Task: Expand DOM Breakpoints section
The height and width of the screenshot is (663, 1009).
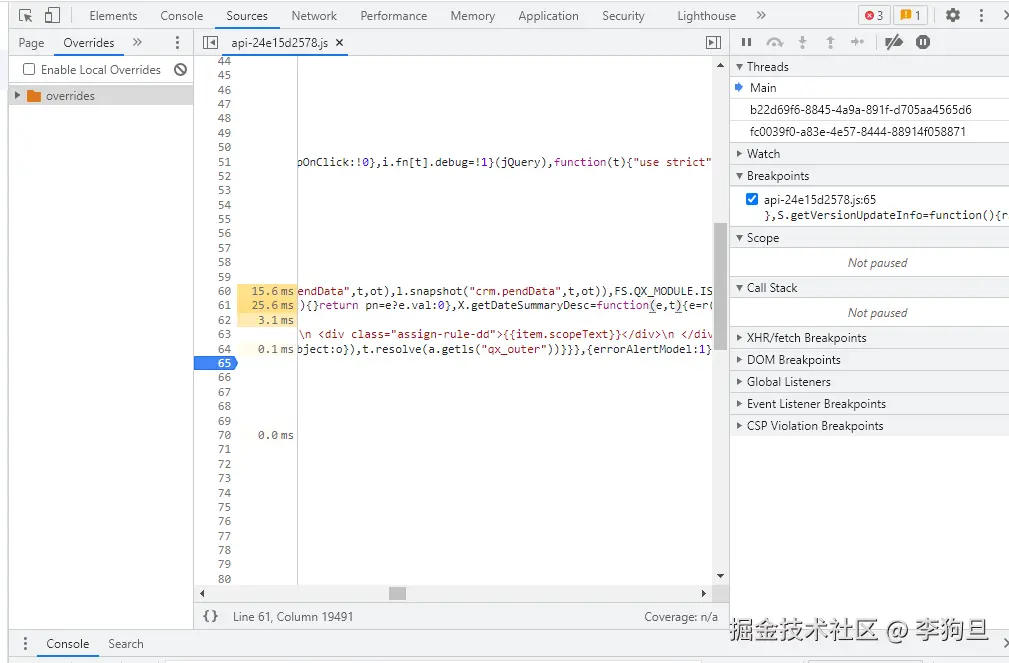Action: (739, 360)
